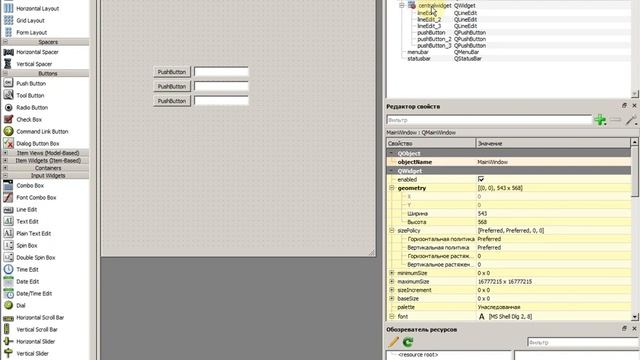Select the Font Combo Box icon
The image size is (640, 360).
pos(8,197)
